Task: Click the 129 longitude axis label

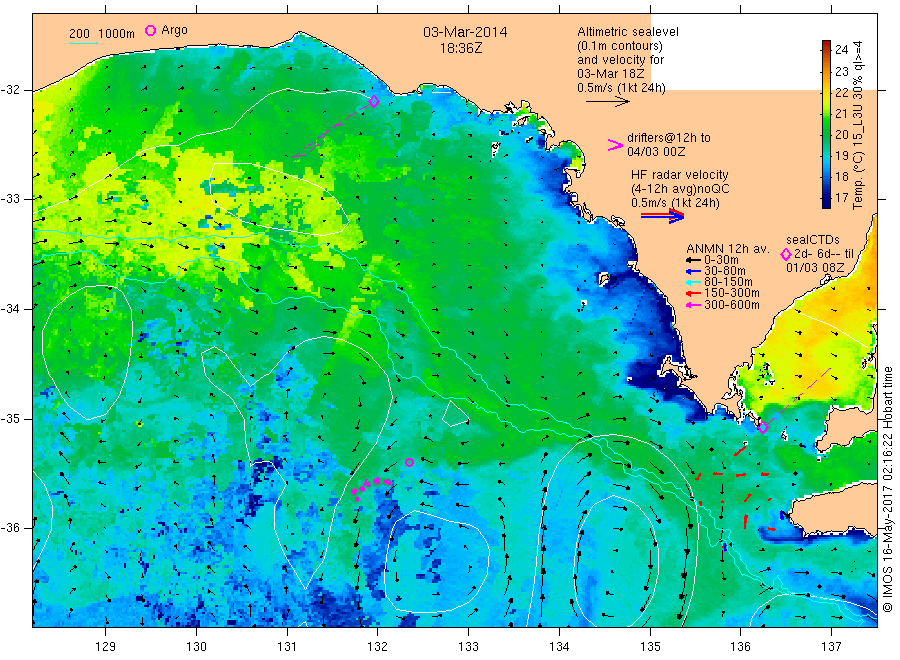Action: point(106,647)
